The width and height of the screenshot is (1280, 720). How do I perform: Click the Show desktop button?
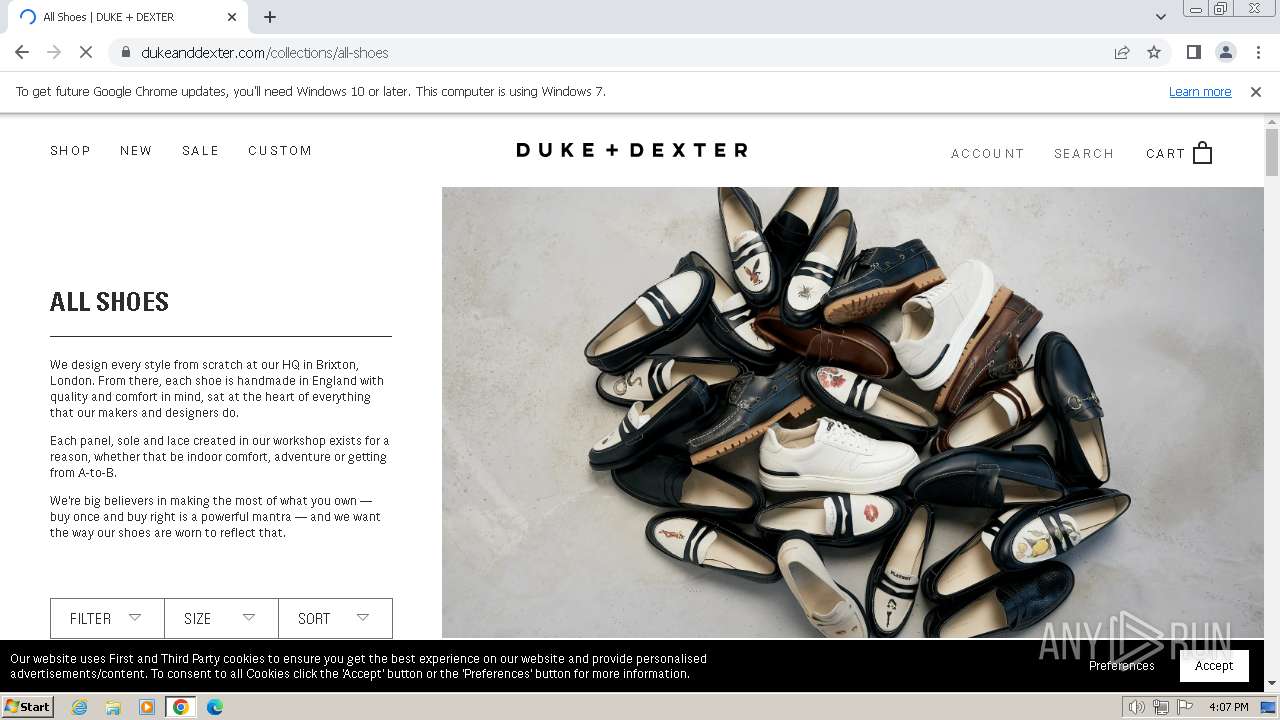(x=1269, y=707)
